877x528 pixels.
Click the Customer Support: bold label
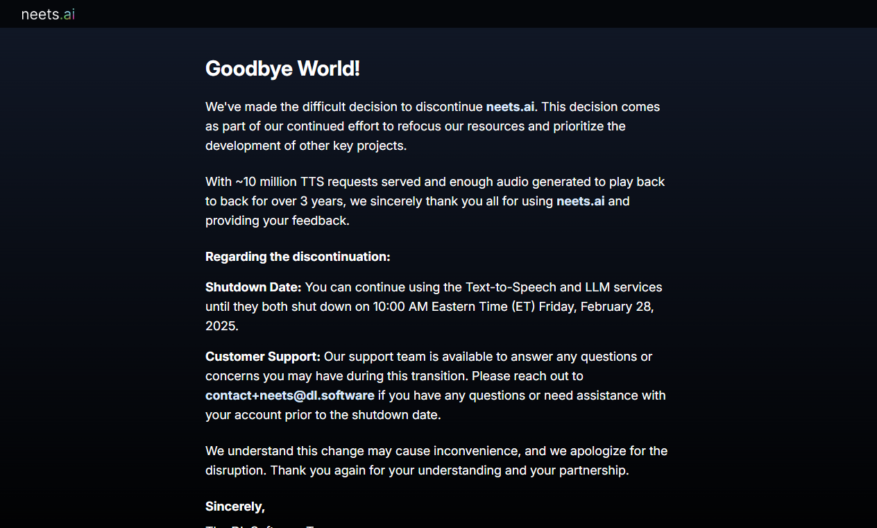tap(263, 357)
